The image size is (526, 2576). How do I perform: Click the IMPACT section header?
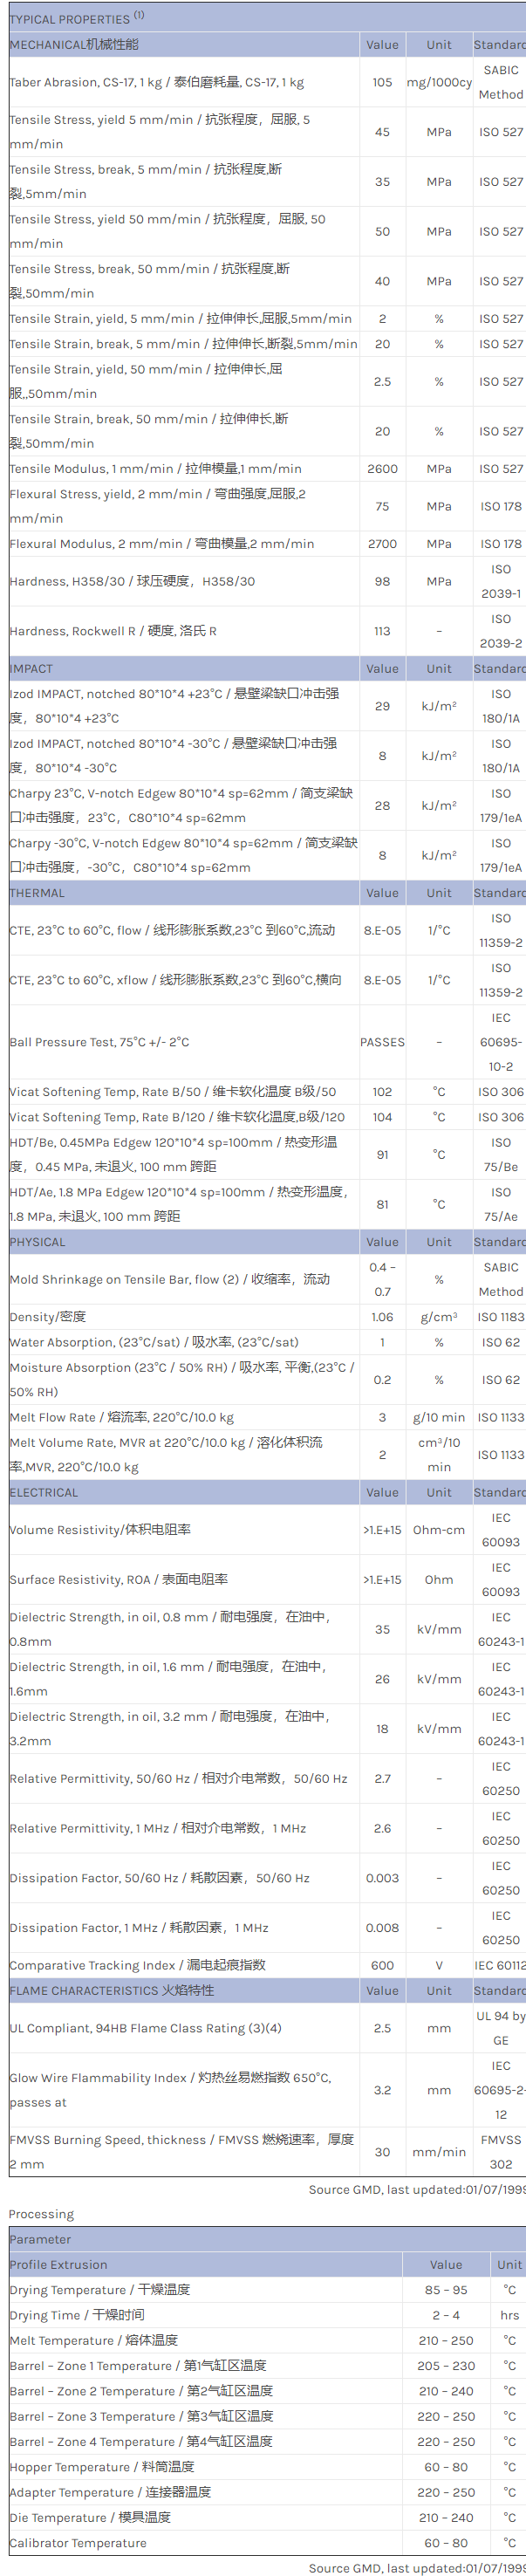31,668
